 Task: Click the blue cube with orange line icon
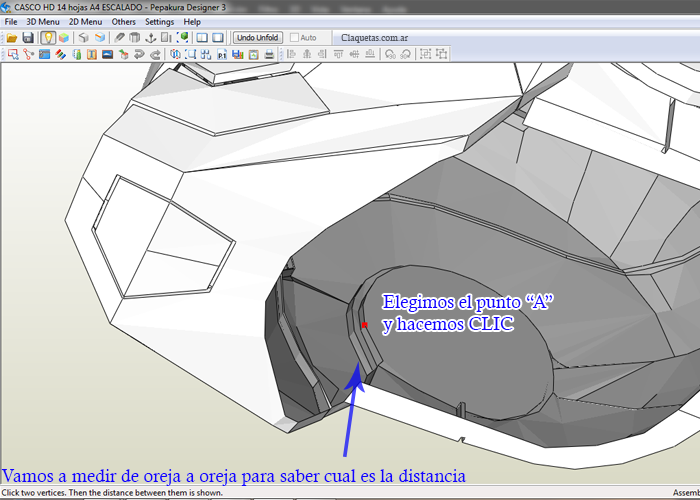tap(100, 38)
